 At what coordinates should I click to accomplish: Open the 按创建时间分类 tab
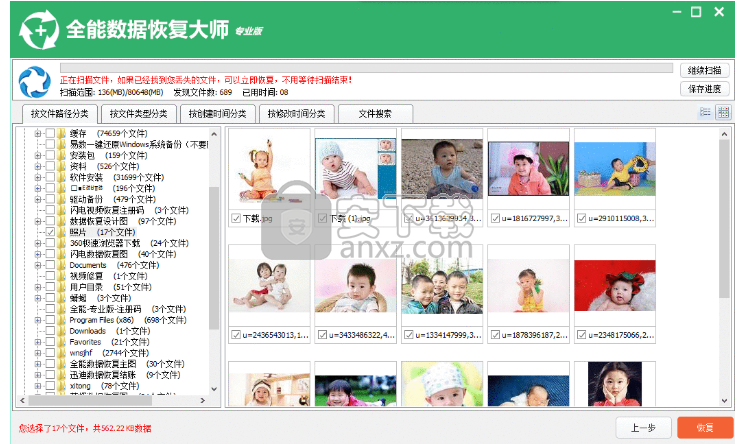click(218, 114)
